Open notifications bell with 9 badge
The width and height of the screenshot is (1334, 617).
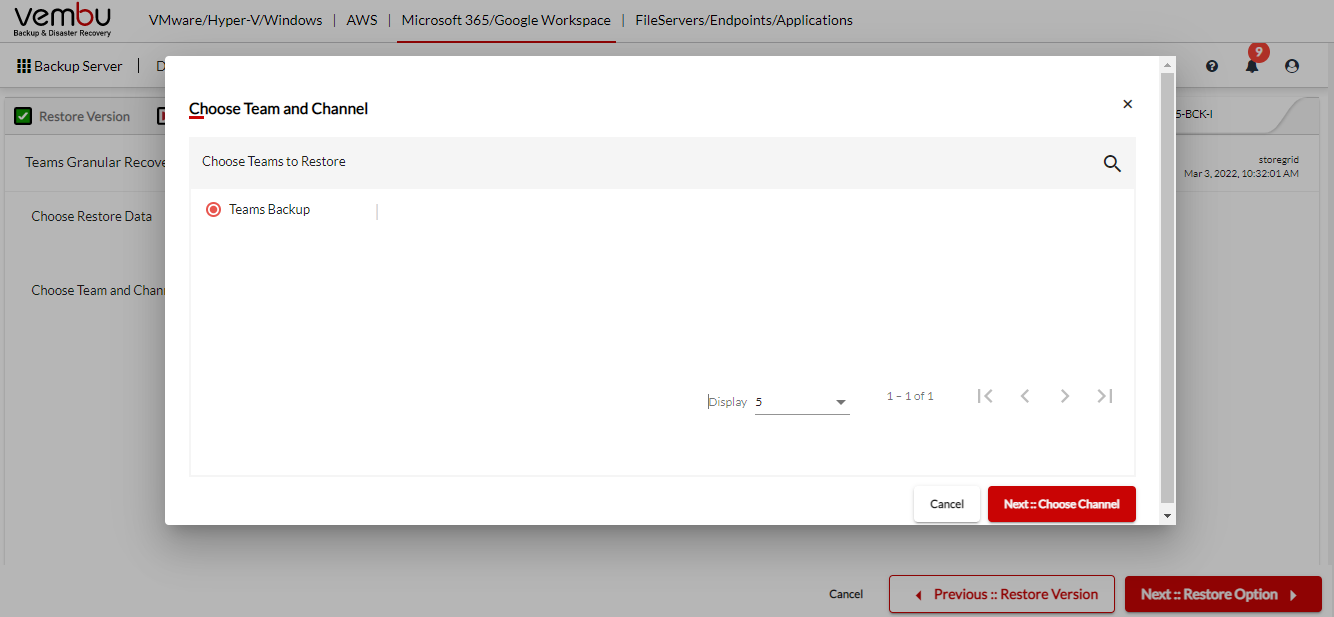(1252, 66)
